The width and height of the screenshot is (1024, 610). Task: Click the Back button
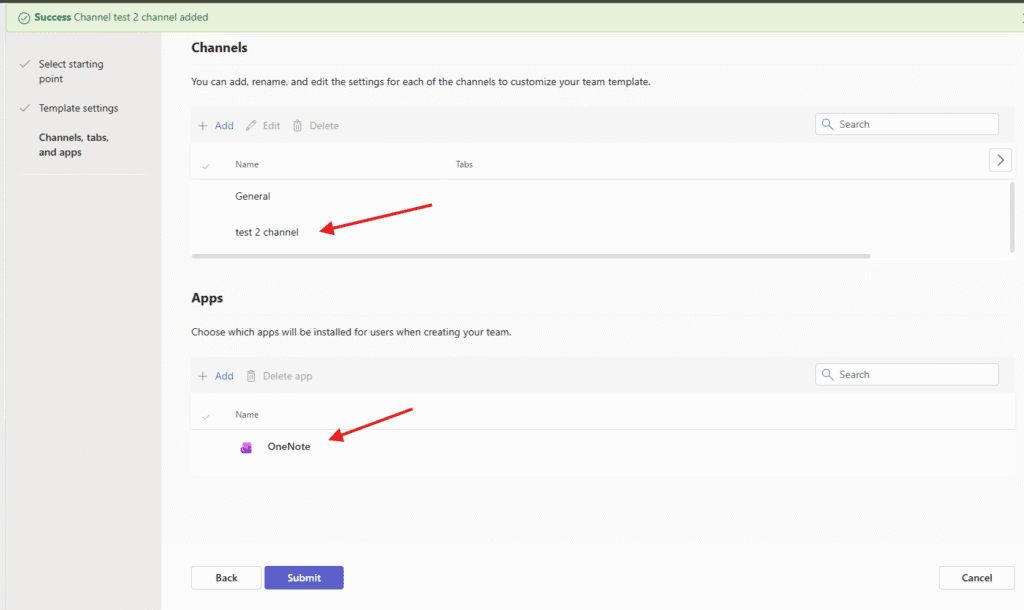[x=226, y=578]
